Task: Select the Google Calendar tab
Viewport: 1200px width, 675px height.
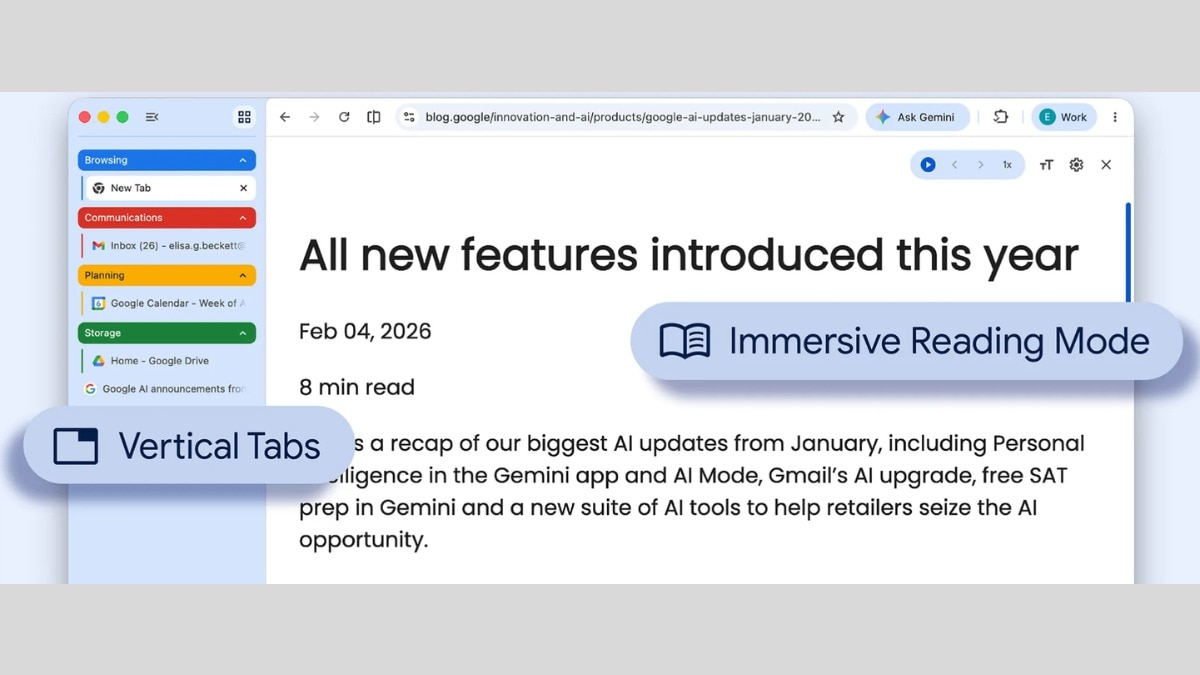Action: [165, 303]
